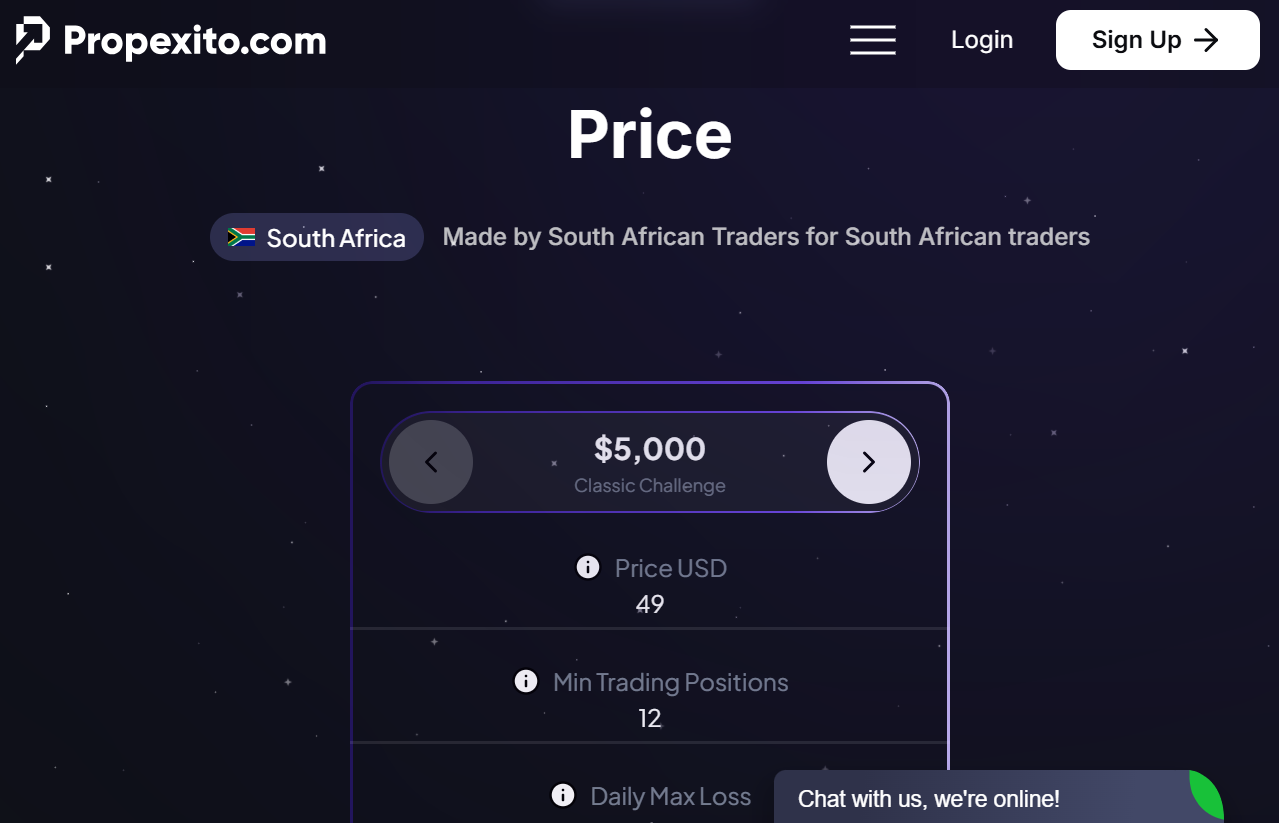Select the South Africa country badge
Viewport: 1279px width, 823px height.
[317, 237]
